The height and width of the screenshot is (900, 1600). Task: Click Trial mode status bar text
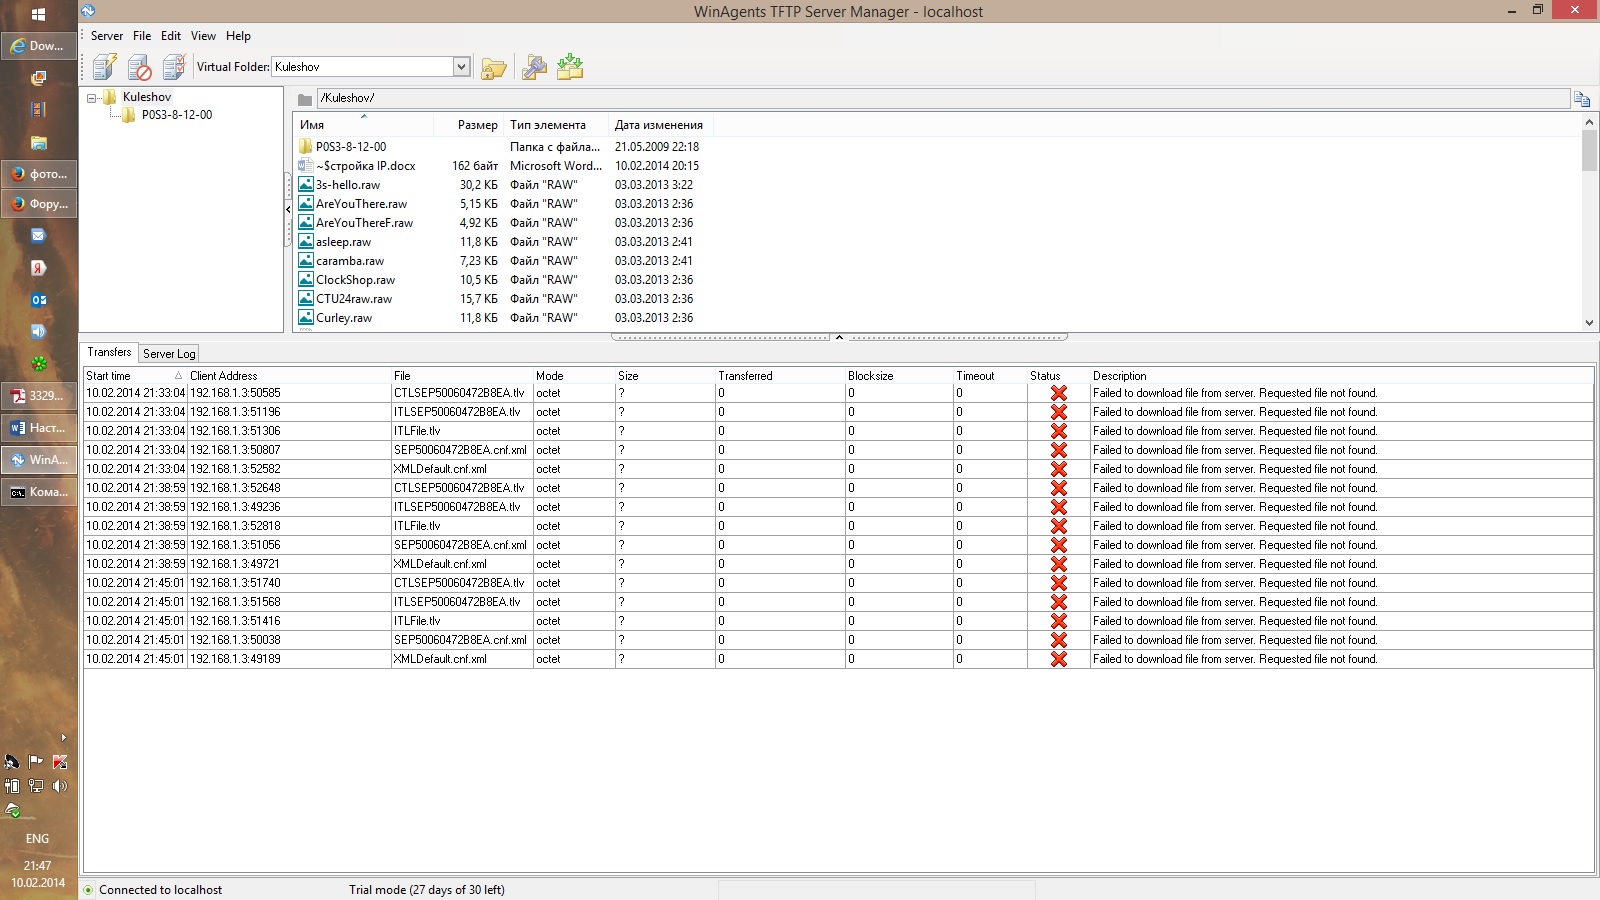(427, 890)
